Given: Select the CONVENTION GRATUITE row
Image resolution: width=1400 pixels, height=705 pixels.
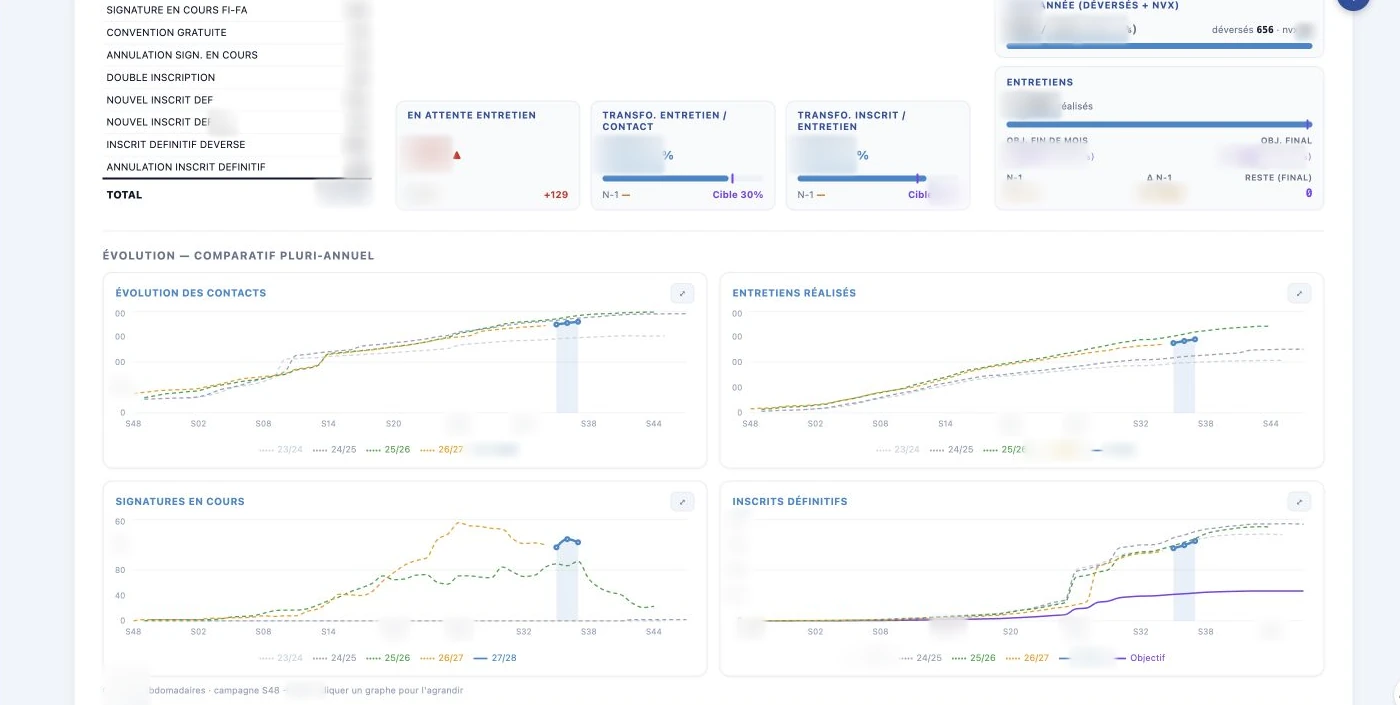Looking at the screenshot, I should click(237, 32).
